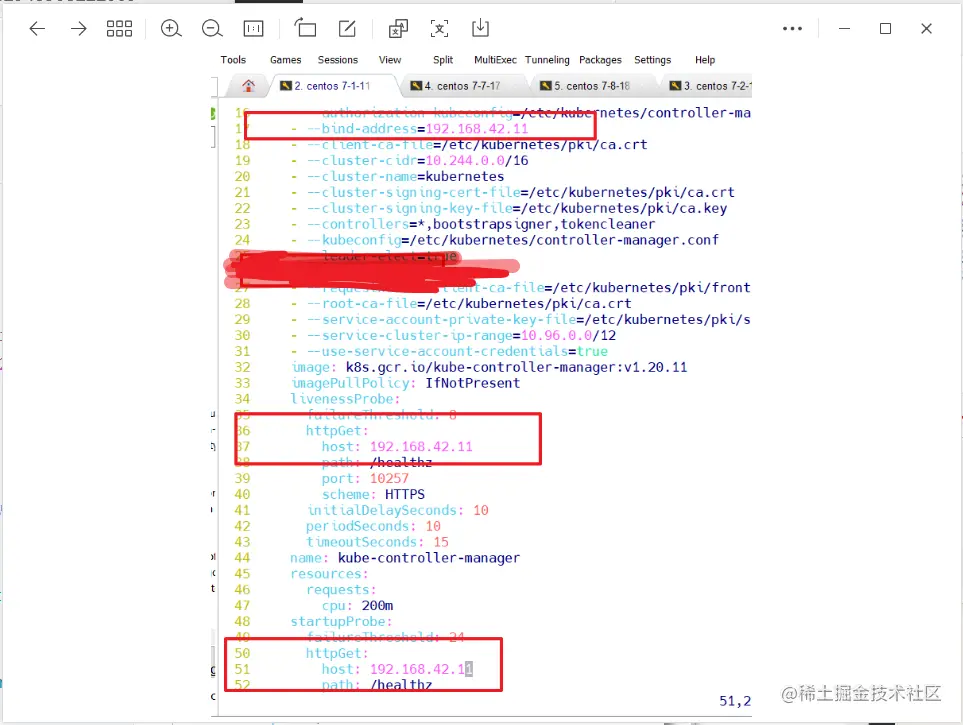963x725 pixels.
Task: Click livenessProbe on line 34
Action: click(x=345, y=399)
